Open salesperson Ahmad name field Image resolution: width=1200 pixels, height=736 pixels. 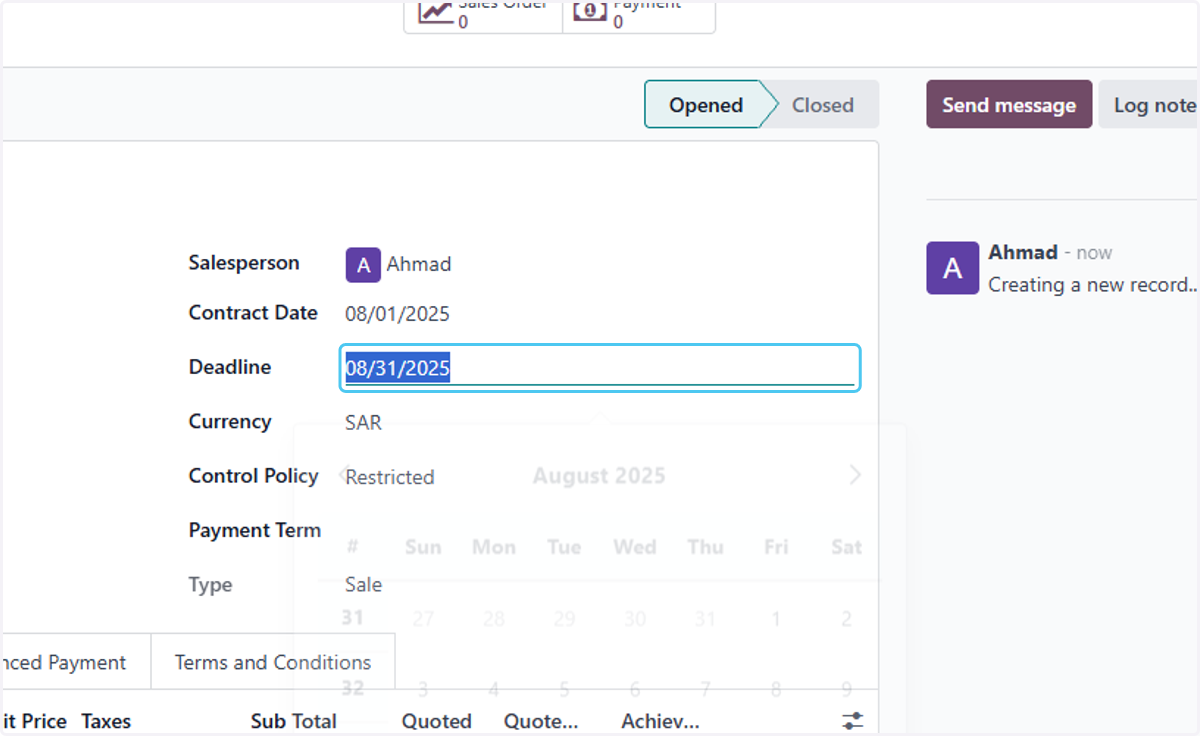419,264
